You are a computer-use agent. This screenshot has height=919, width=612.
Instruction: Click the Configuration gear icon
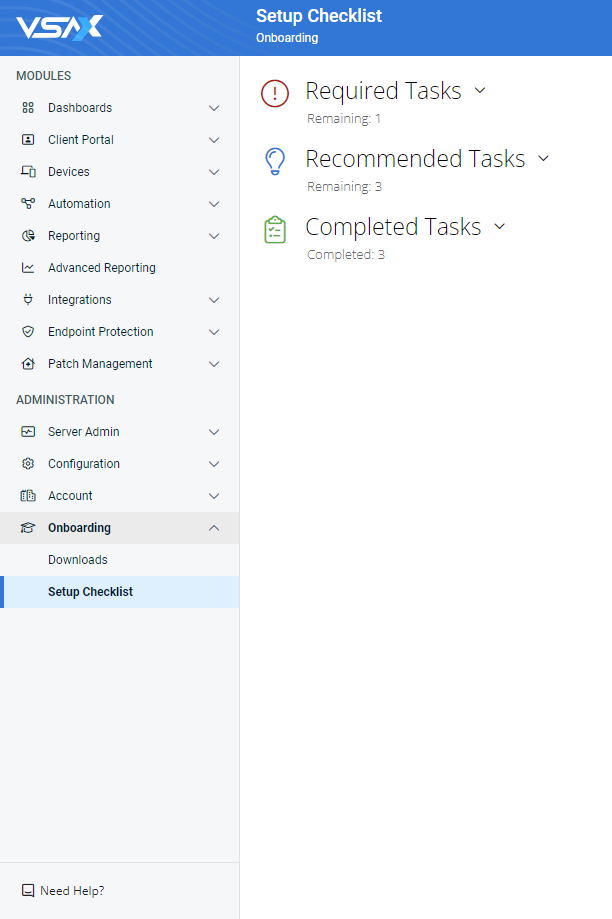(28, 464)
